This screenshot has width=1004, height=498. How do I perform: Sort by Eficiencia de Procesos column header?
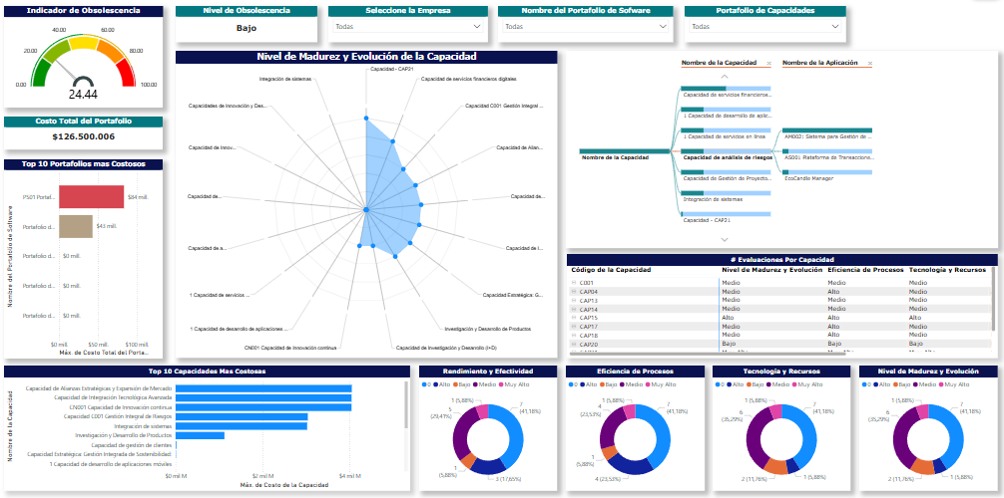(864, 270)
